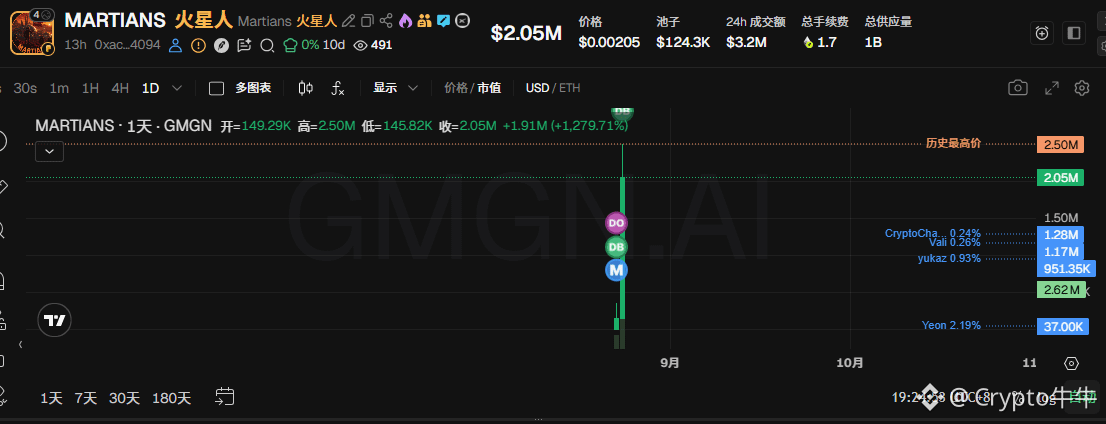Set range to 1天
The image size is (1106, 424).
pyautogui.click(x=51, y=398)
